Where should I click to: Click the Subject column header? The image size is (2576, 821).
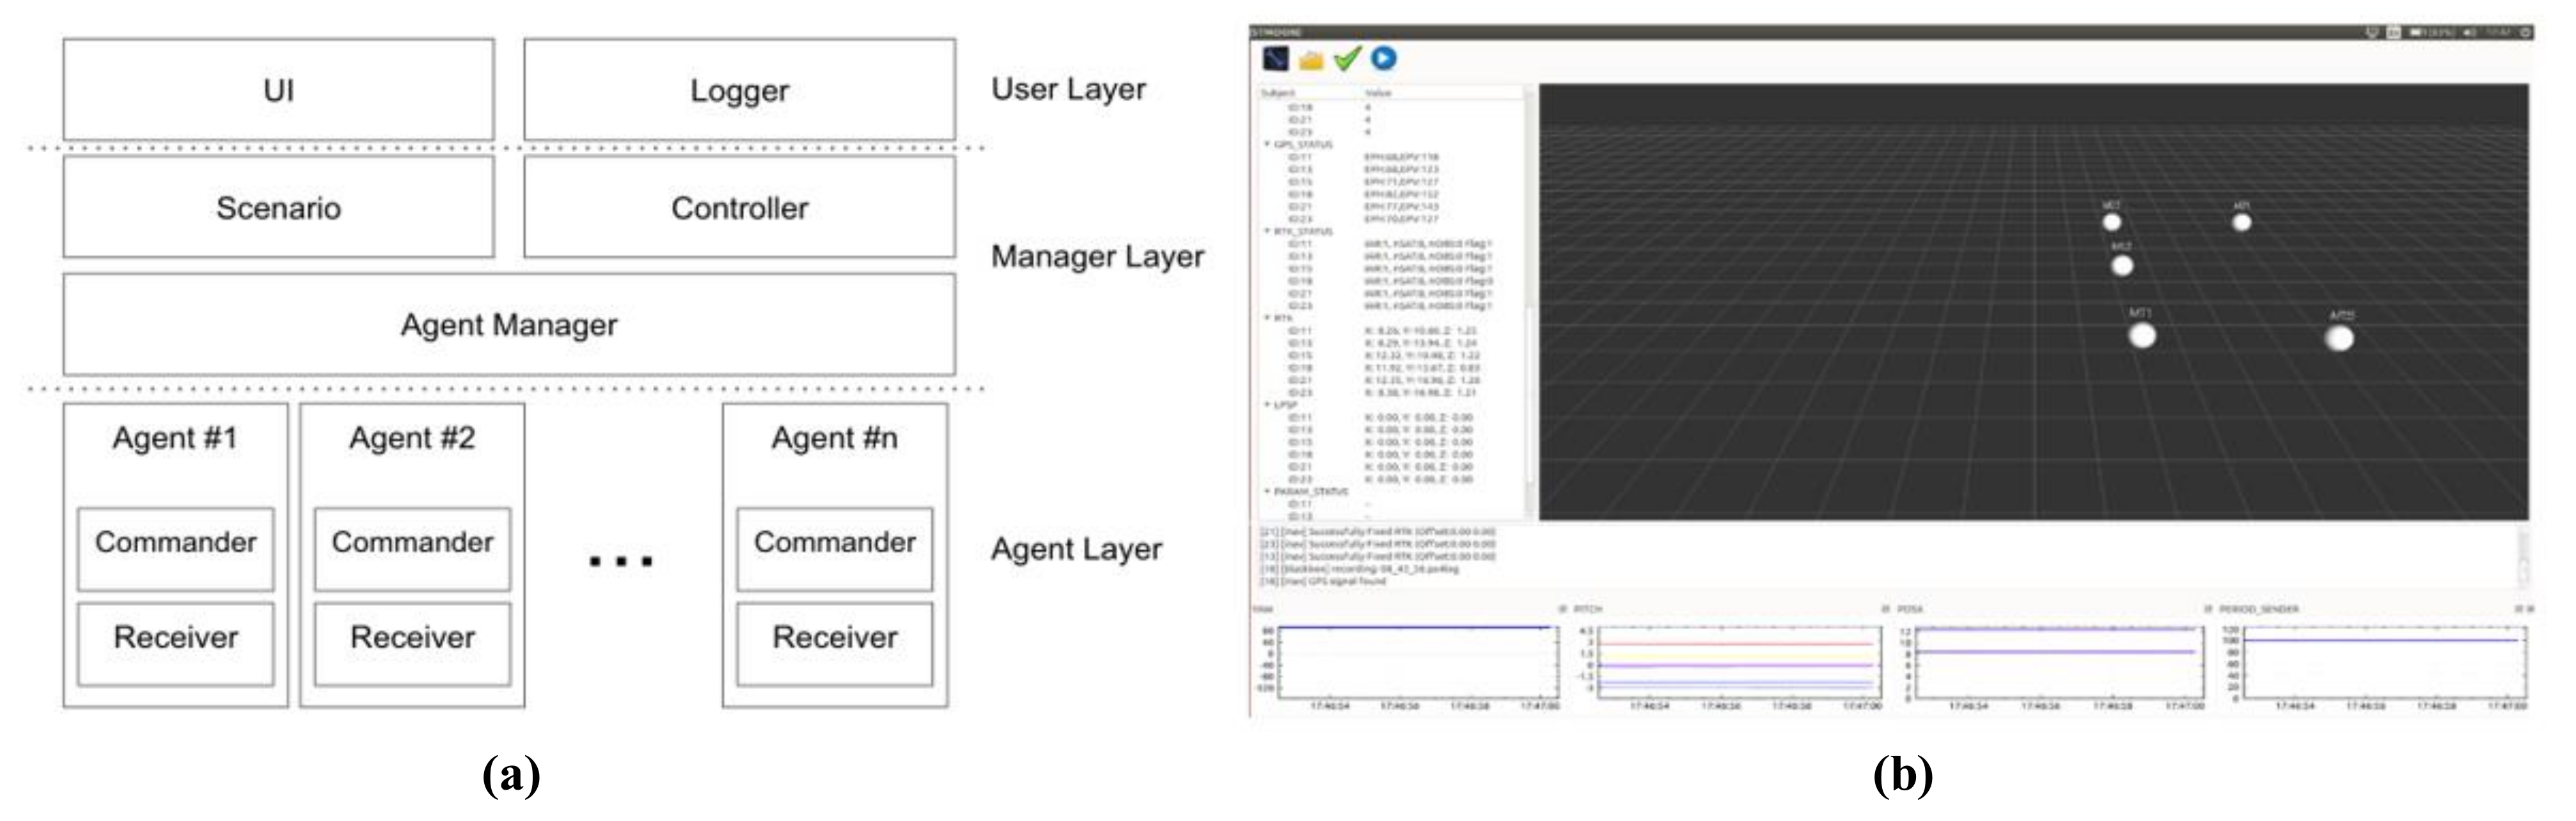1278,93
